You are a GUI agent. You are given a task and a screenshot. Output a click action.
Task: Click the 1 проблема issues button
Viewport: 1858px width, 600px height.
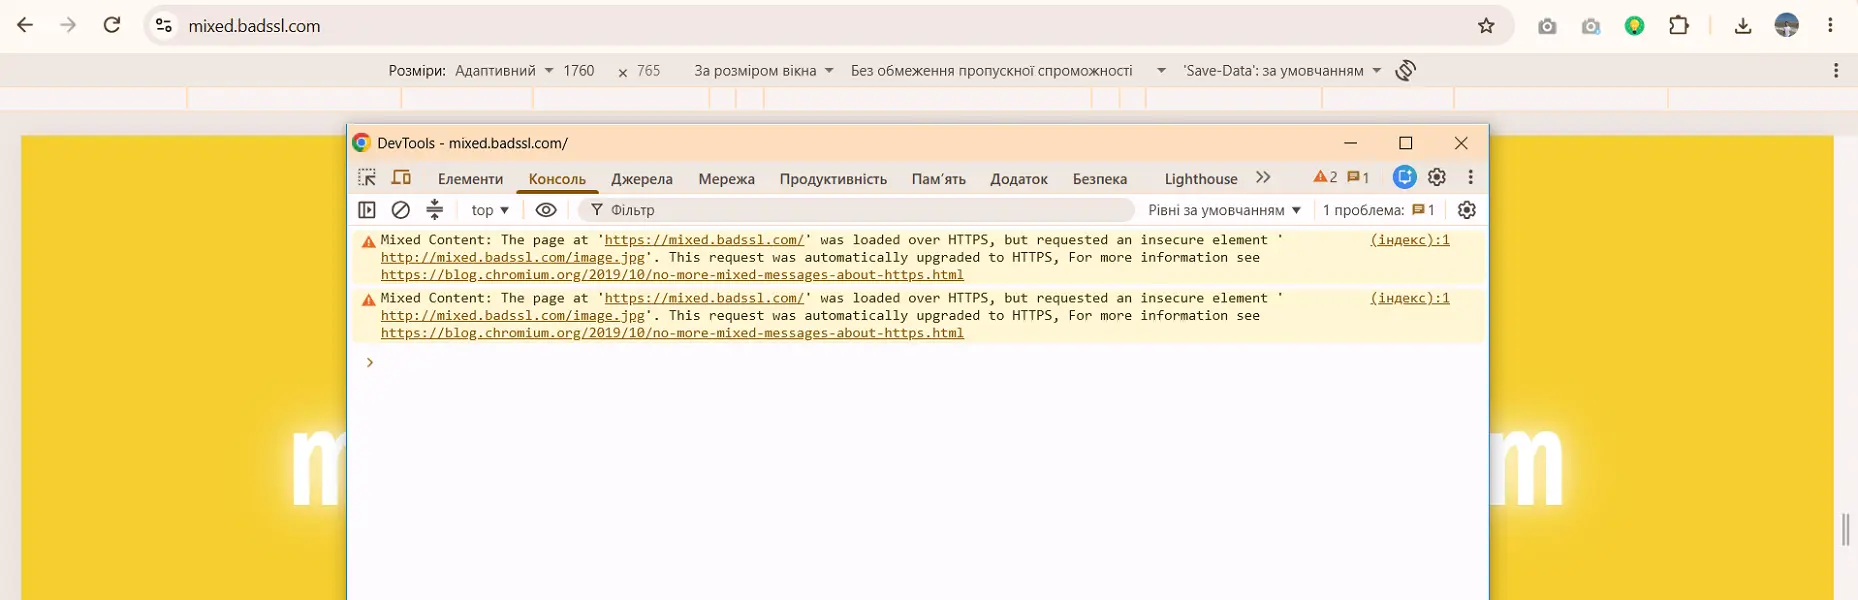click(1379, 210)
